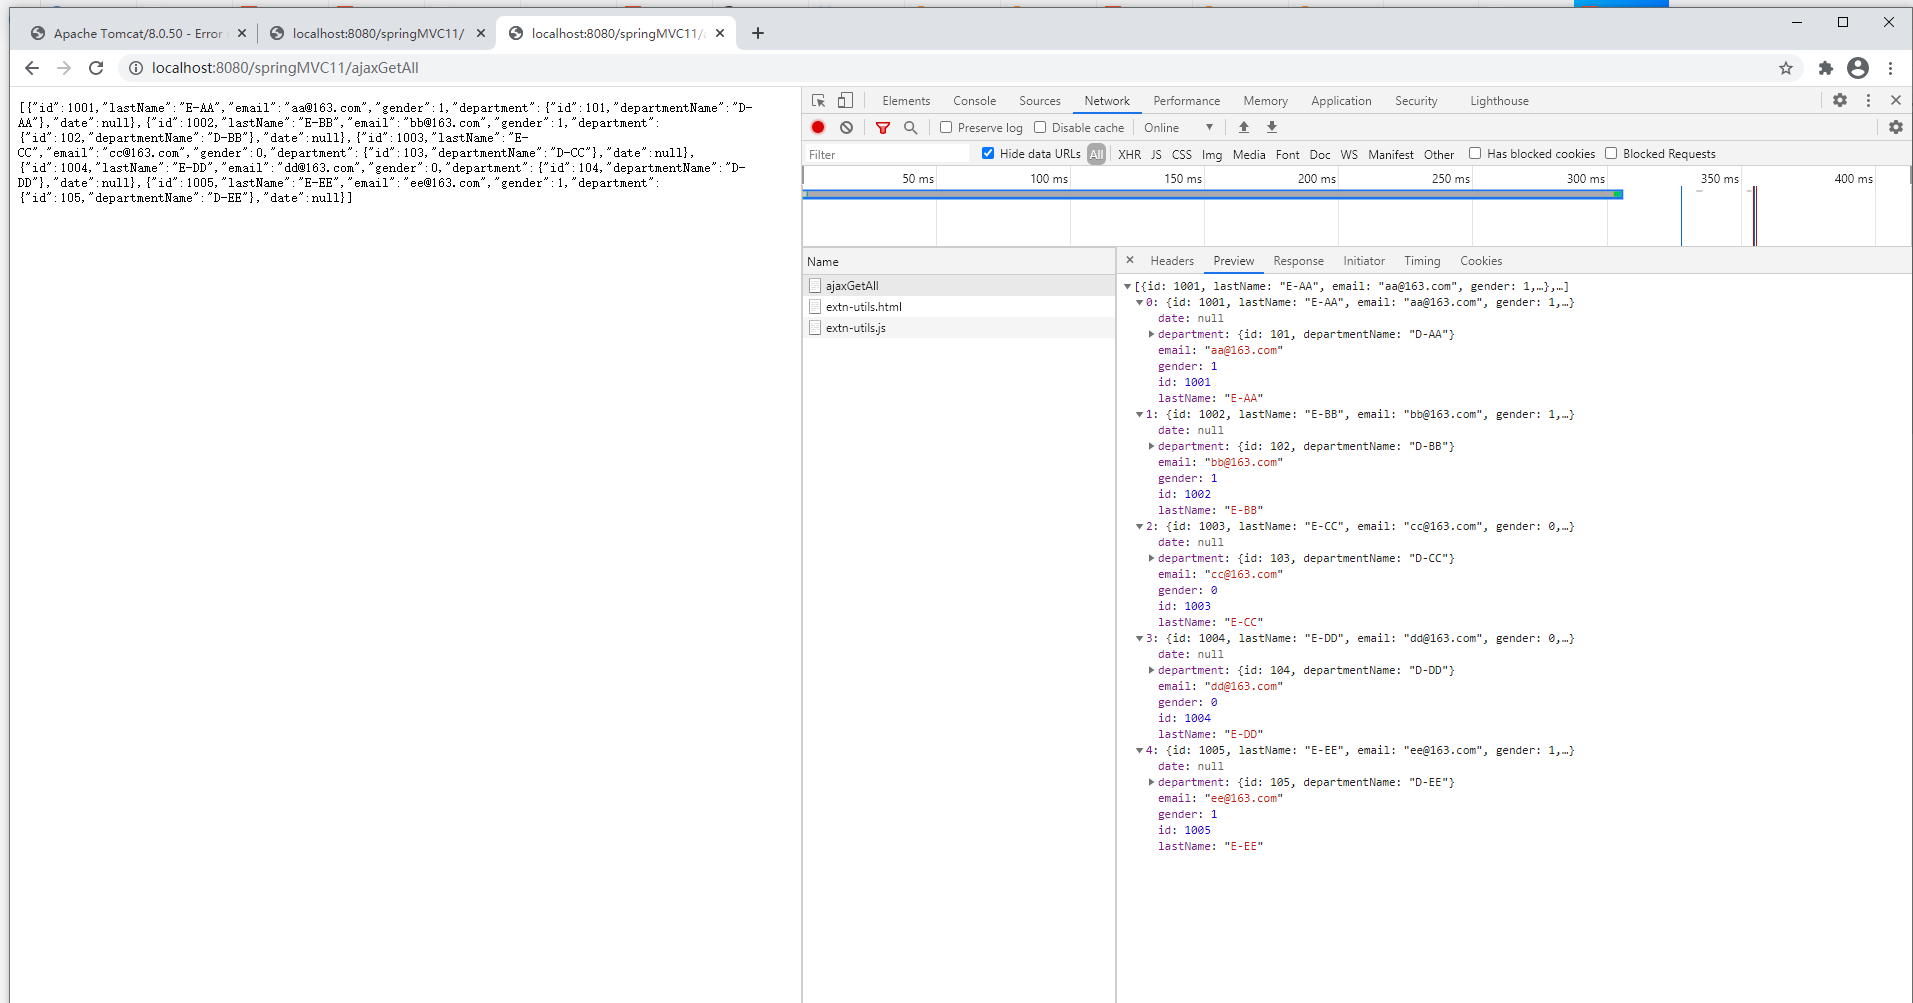The image size is (1913, 1003).
Task: Click the record network log button
Action: (818, 127)
